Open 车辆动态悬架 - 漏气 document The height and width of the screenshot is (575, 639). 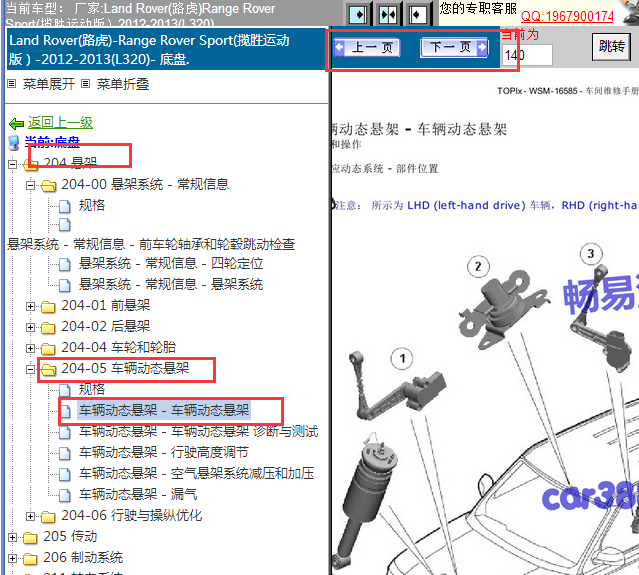(x=138, y=494)
